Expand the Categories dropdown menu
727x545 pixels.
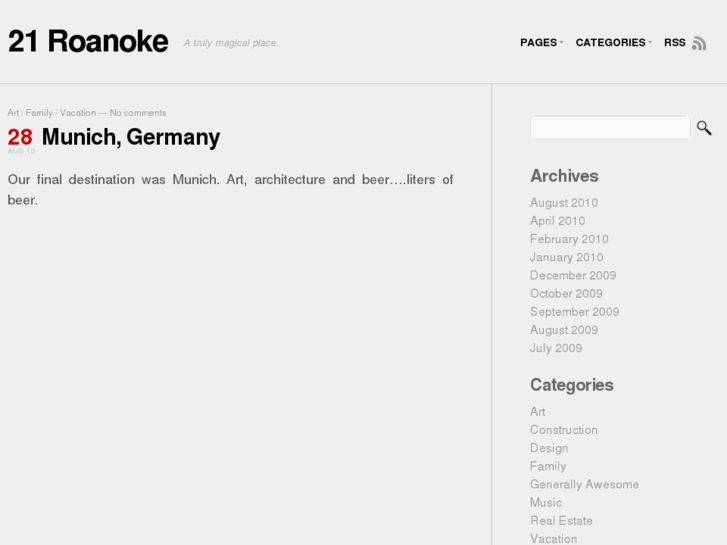pos(613,43)
